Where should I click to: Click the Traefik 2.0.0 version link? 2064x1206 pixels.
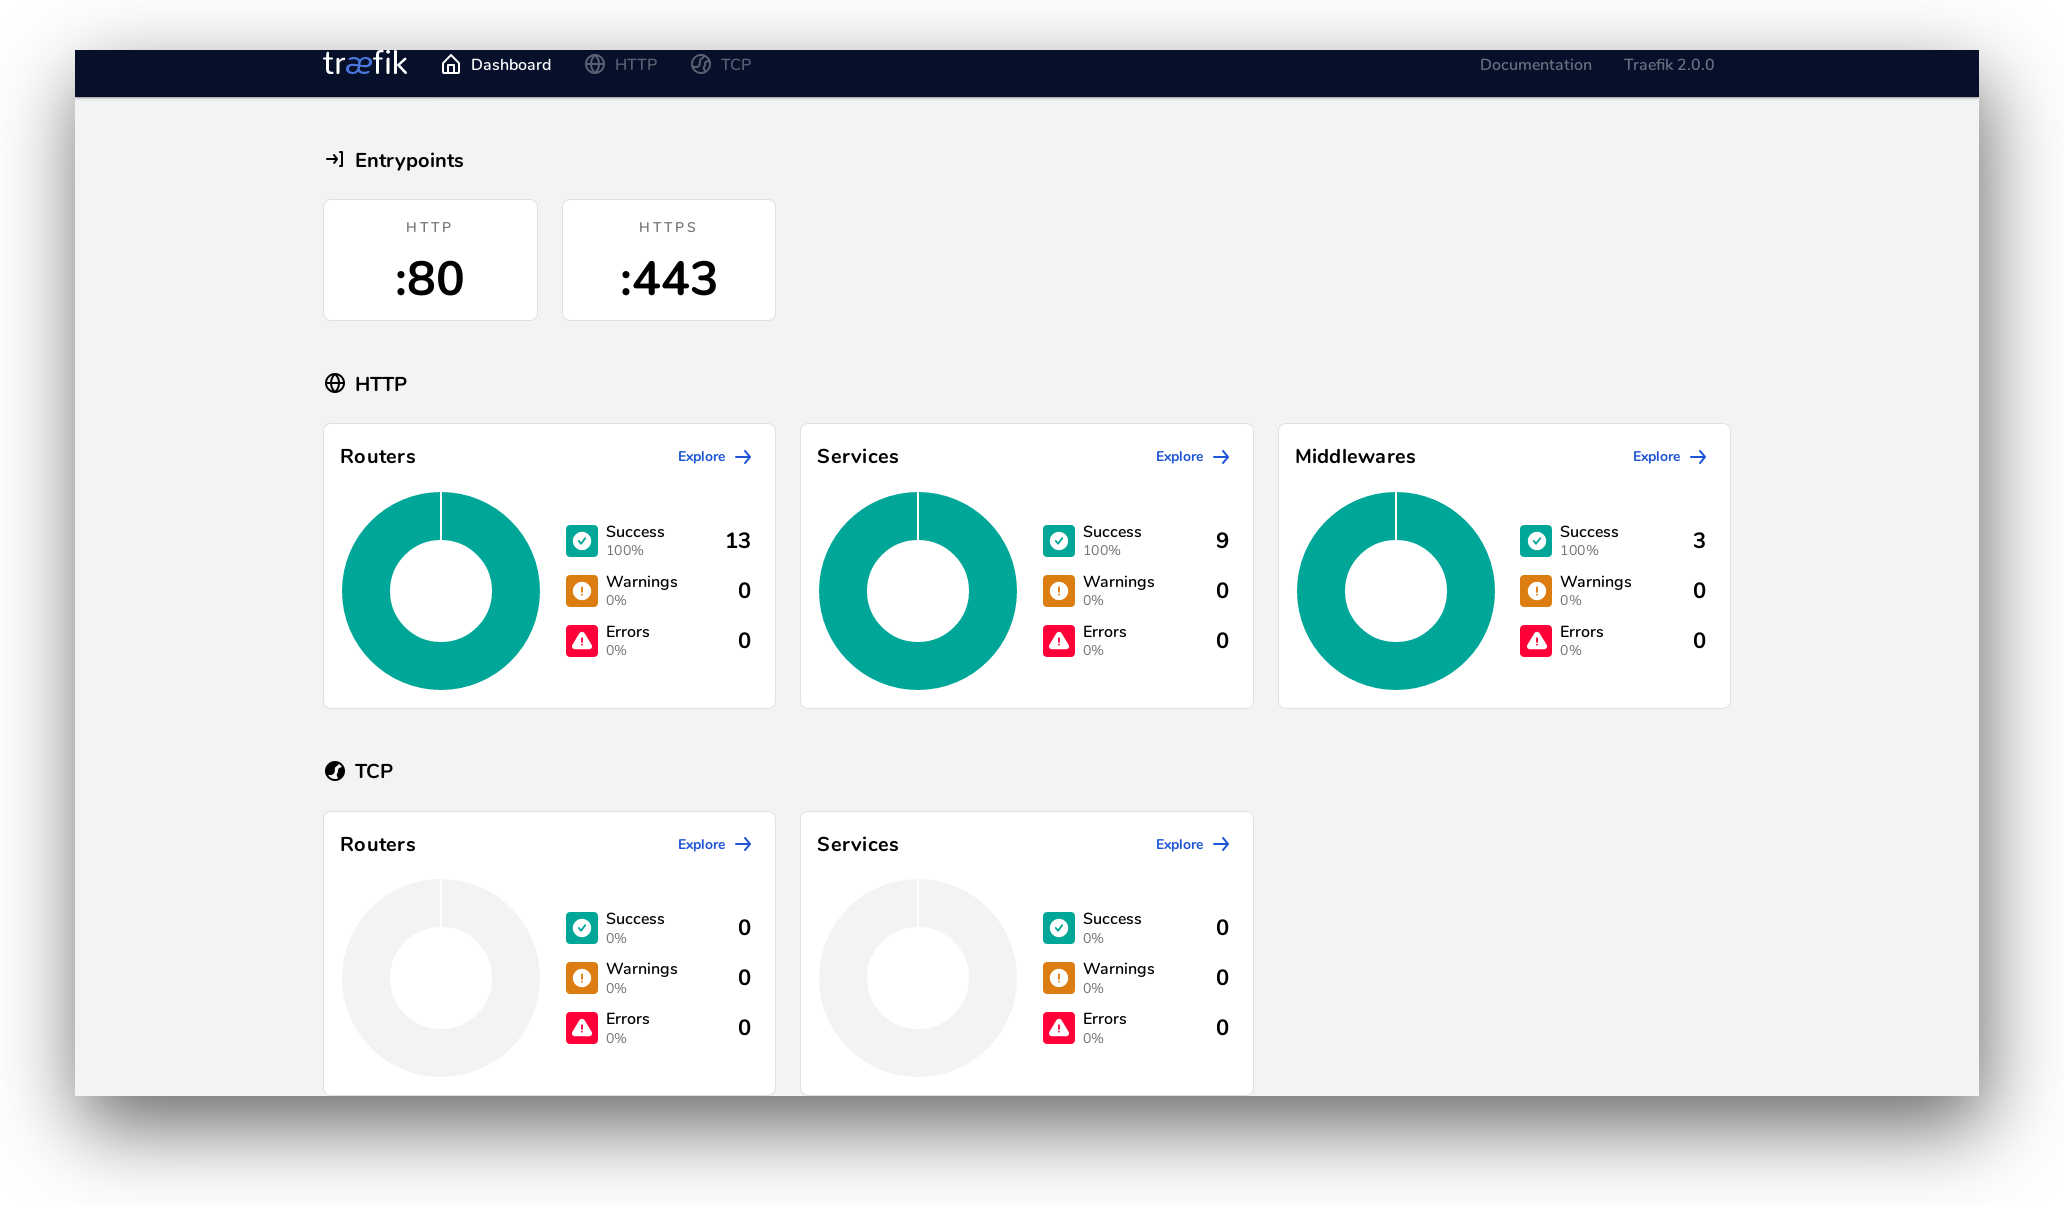pyautogui.click(x=1669, y=64)
